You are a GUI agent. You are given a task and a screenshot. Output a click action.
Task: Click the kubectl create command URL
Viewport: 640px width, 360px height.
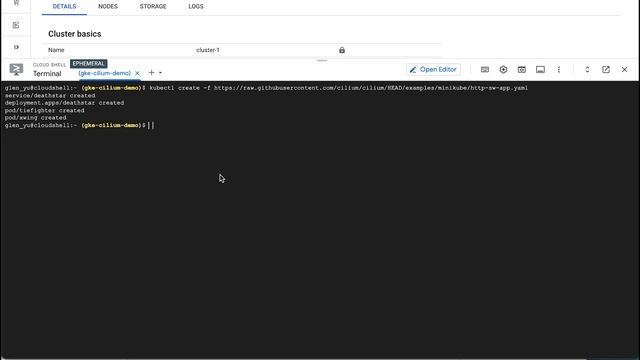click(371, 88)
